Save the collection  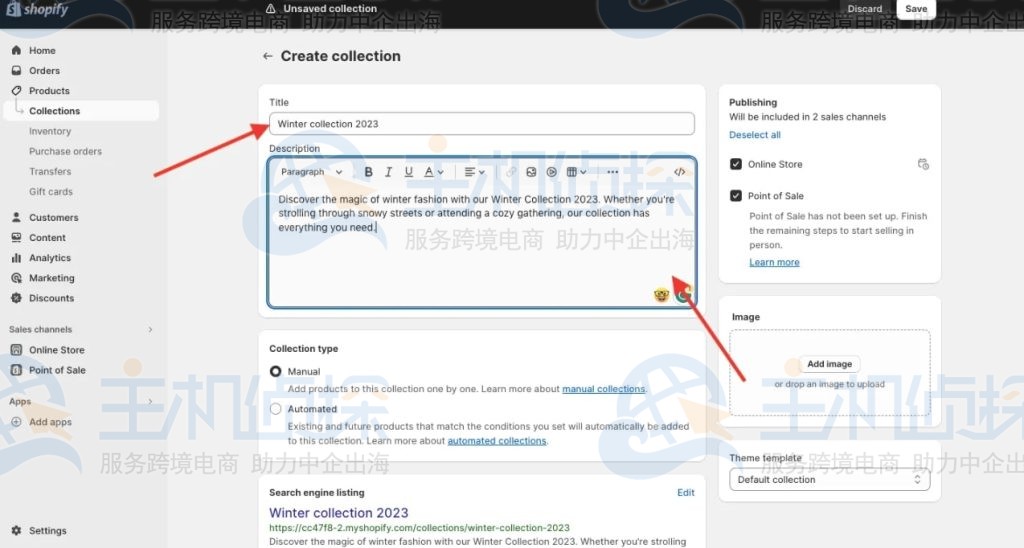pyautogui.click(x=916, y=9)
